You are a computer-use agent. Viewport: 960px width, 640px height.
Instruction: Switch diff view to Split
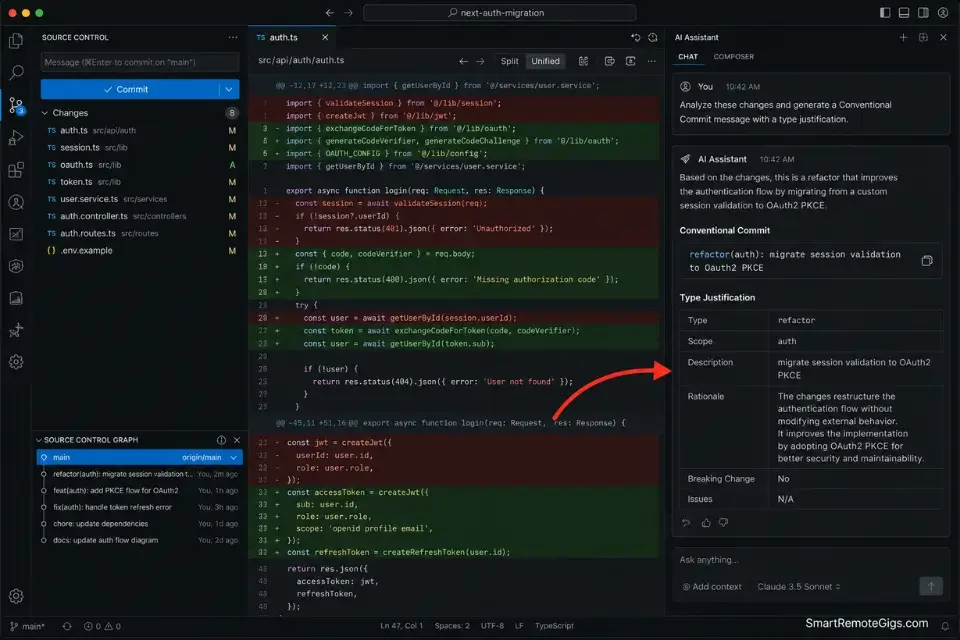(509, 61)
